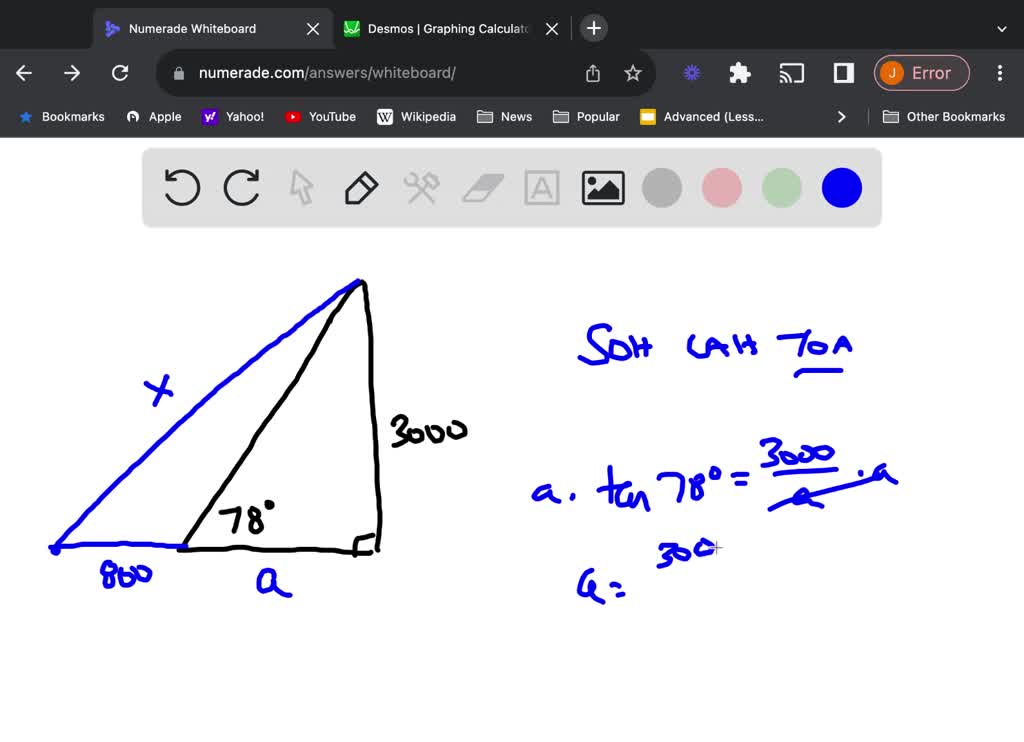
Task: Expand the hidden bookmarks chevron
Action: click(x=842, y=116)
